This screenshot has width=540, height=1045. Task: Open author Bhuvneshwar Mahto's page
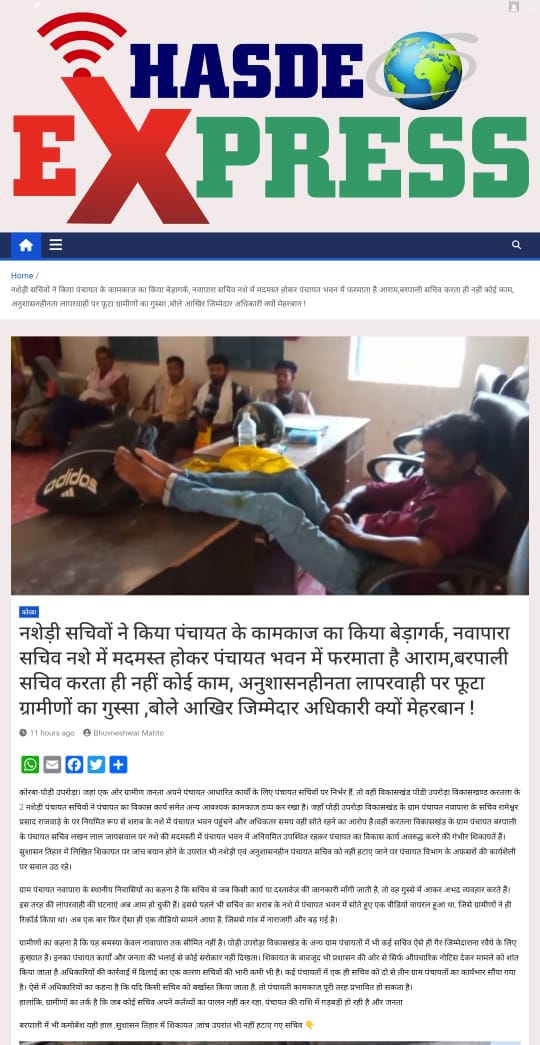128,732
